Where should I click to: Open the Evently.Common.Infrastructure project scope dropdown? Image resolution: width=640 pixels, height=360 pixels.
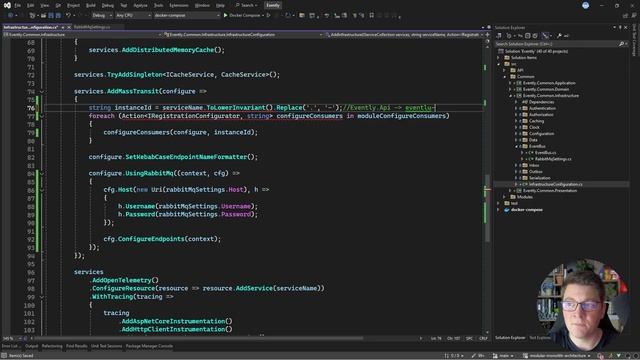[82, 35]
